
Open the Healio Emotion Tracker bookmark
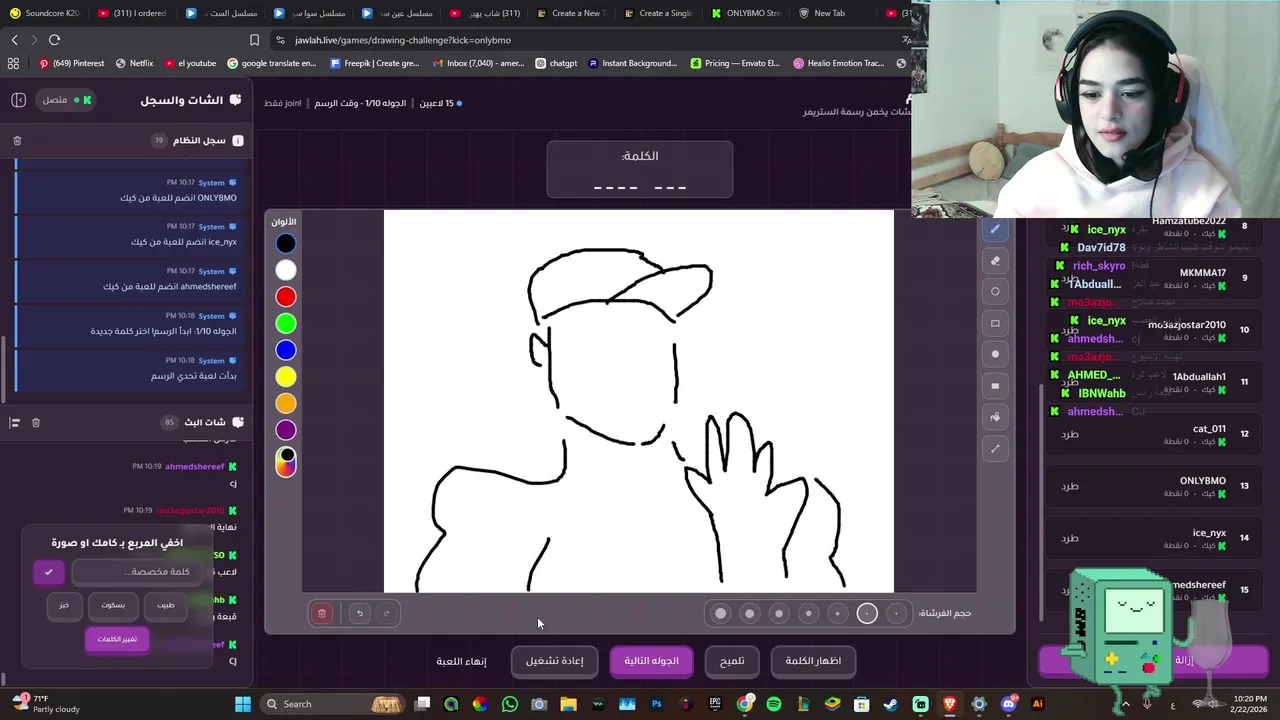coord(838,63)
